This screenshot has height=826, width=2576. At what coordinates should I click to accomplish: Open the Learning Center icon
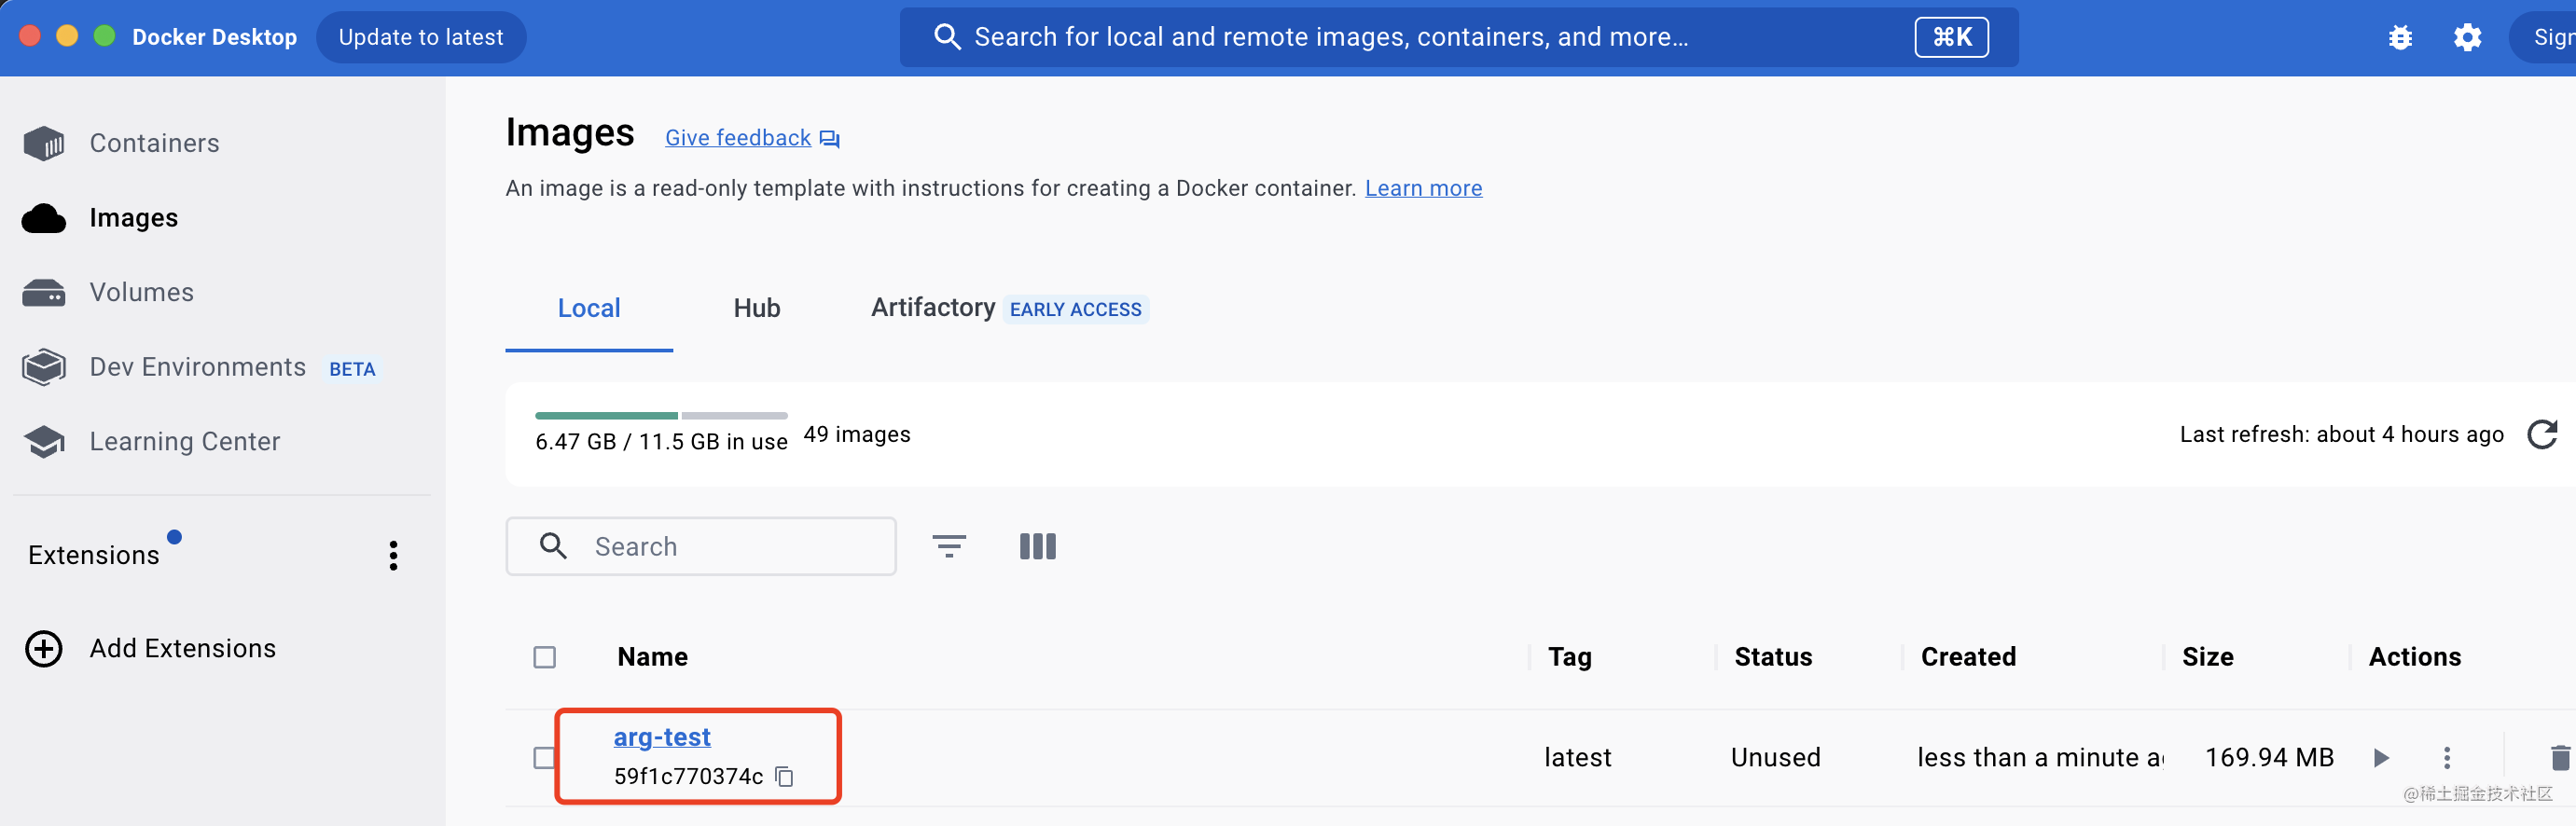44,441
